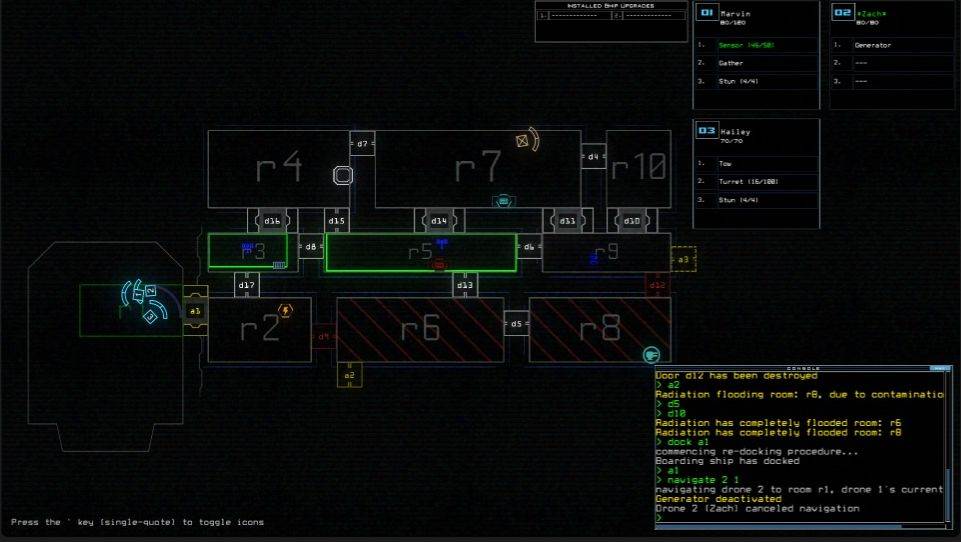Click the cyan circular icon in room r8
The height and width of the screenshot is (542, 961).
pyautogui.click(x=651, y=354)
